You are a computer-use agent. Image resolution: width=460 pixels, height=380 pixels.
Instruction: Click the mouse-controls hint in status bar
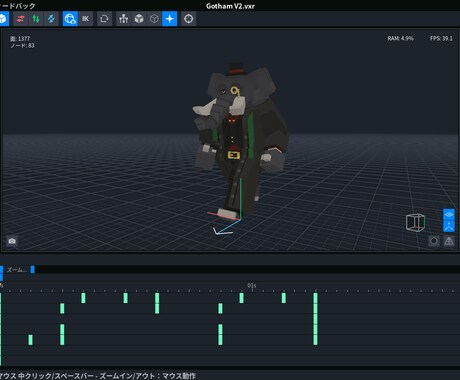click(98, 376)
